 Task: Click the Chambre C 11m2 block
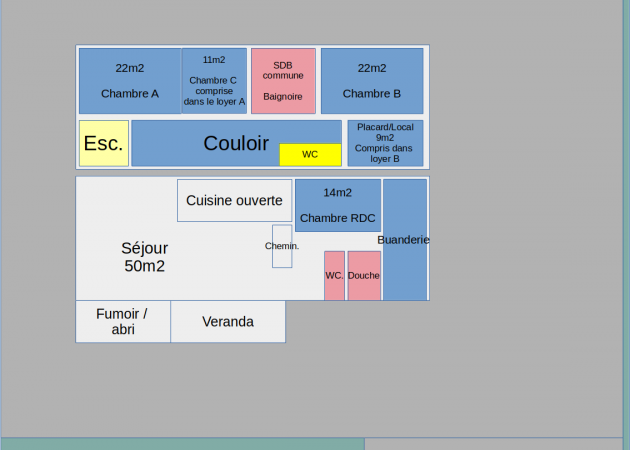click(x=214, y=81)
